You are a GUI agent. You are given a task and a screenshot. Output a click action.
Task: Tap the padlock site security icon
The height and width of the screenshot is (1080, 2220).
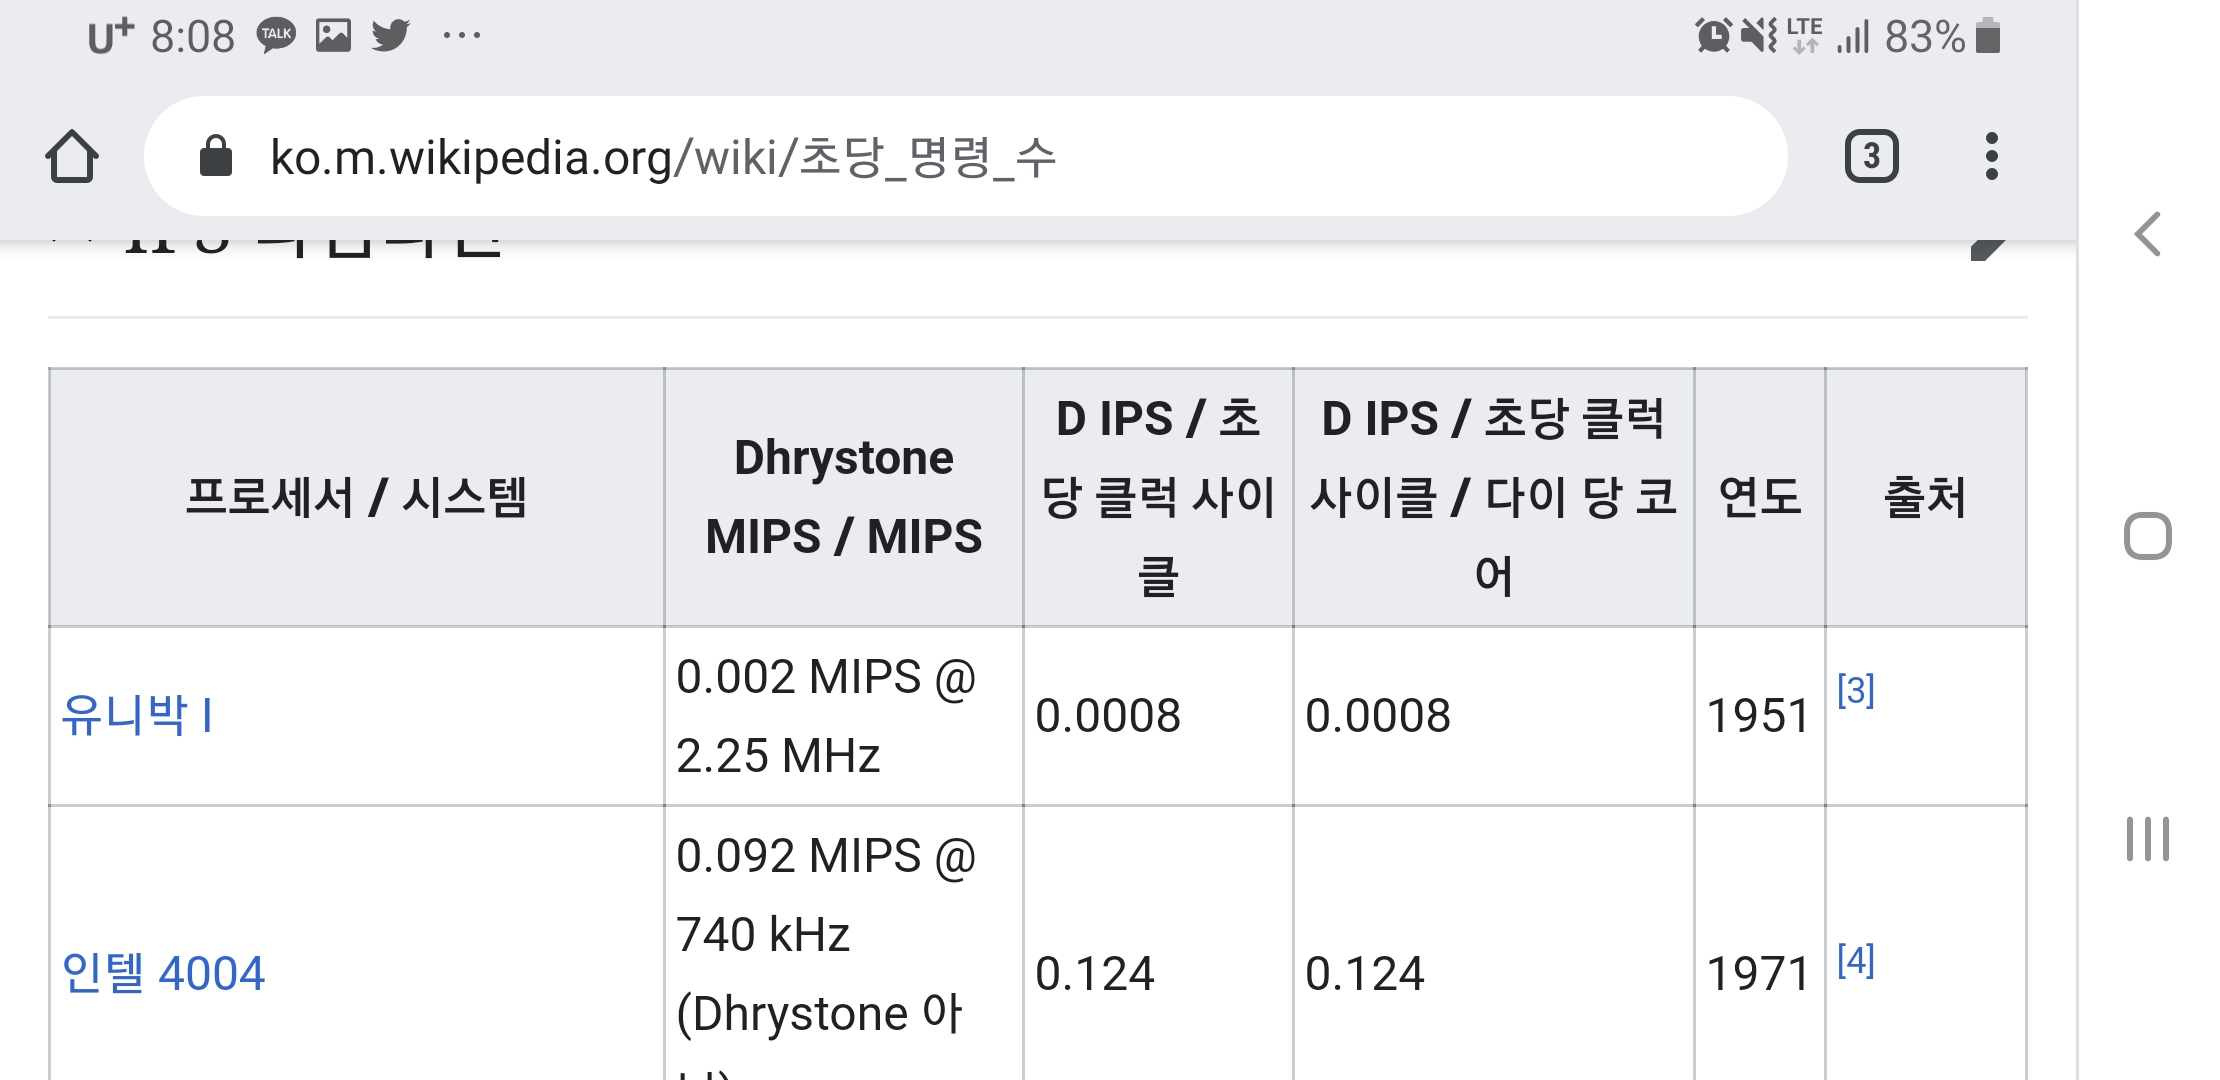click(x=216, y=156)
